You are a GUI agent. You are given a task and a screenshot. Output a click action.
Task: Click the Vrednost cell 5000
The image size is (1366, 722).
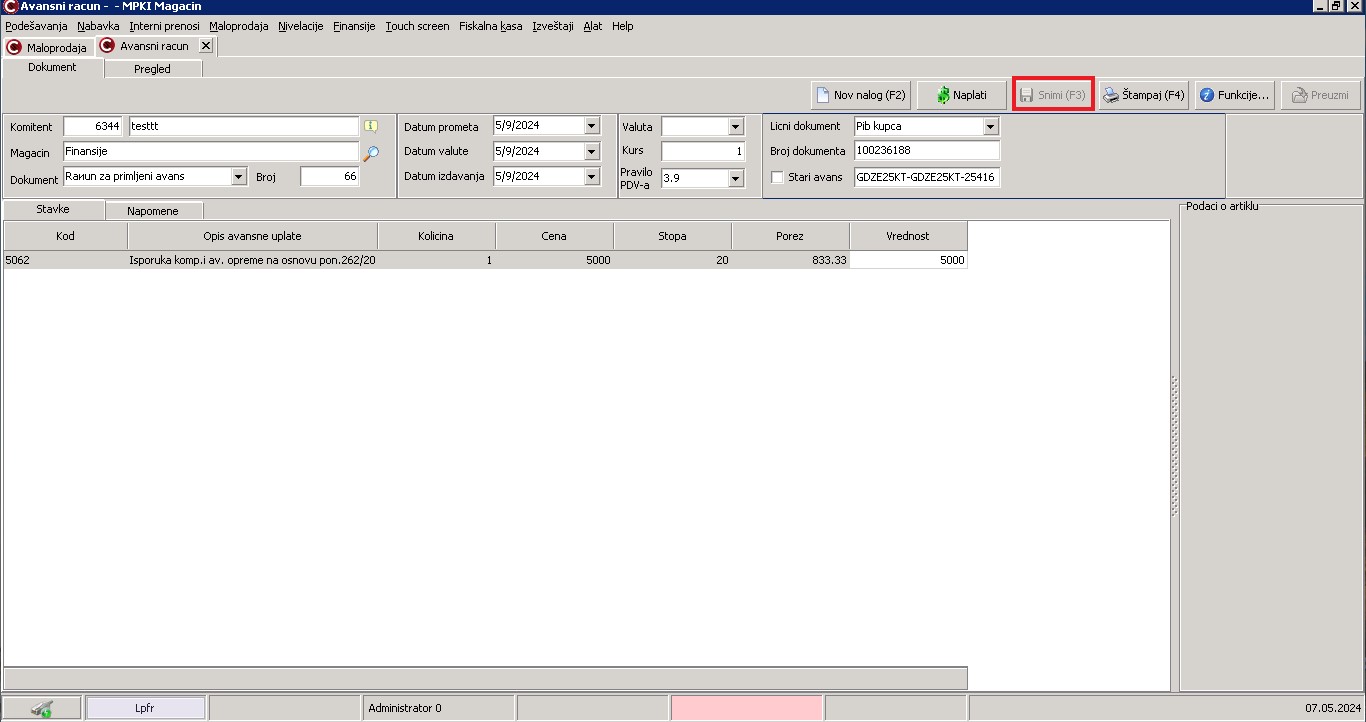pos(908,260)
